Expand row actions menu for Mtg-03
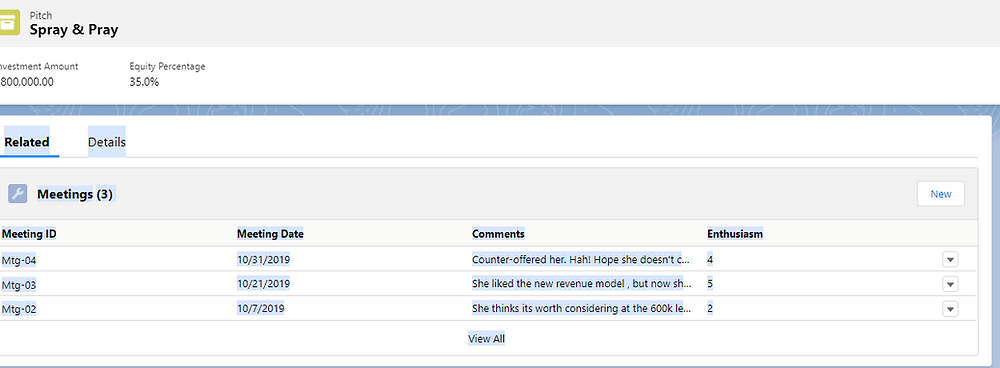The image size is (1000, 368). [x=950, y=284]
